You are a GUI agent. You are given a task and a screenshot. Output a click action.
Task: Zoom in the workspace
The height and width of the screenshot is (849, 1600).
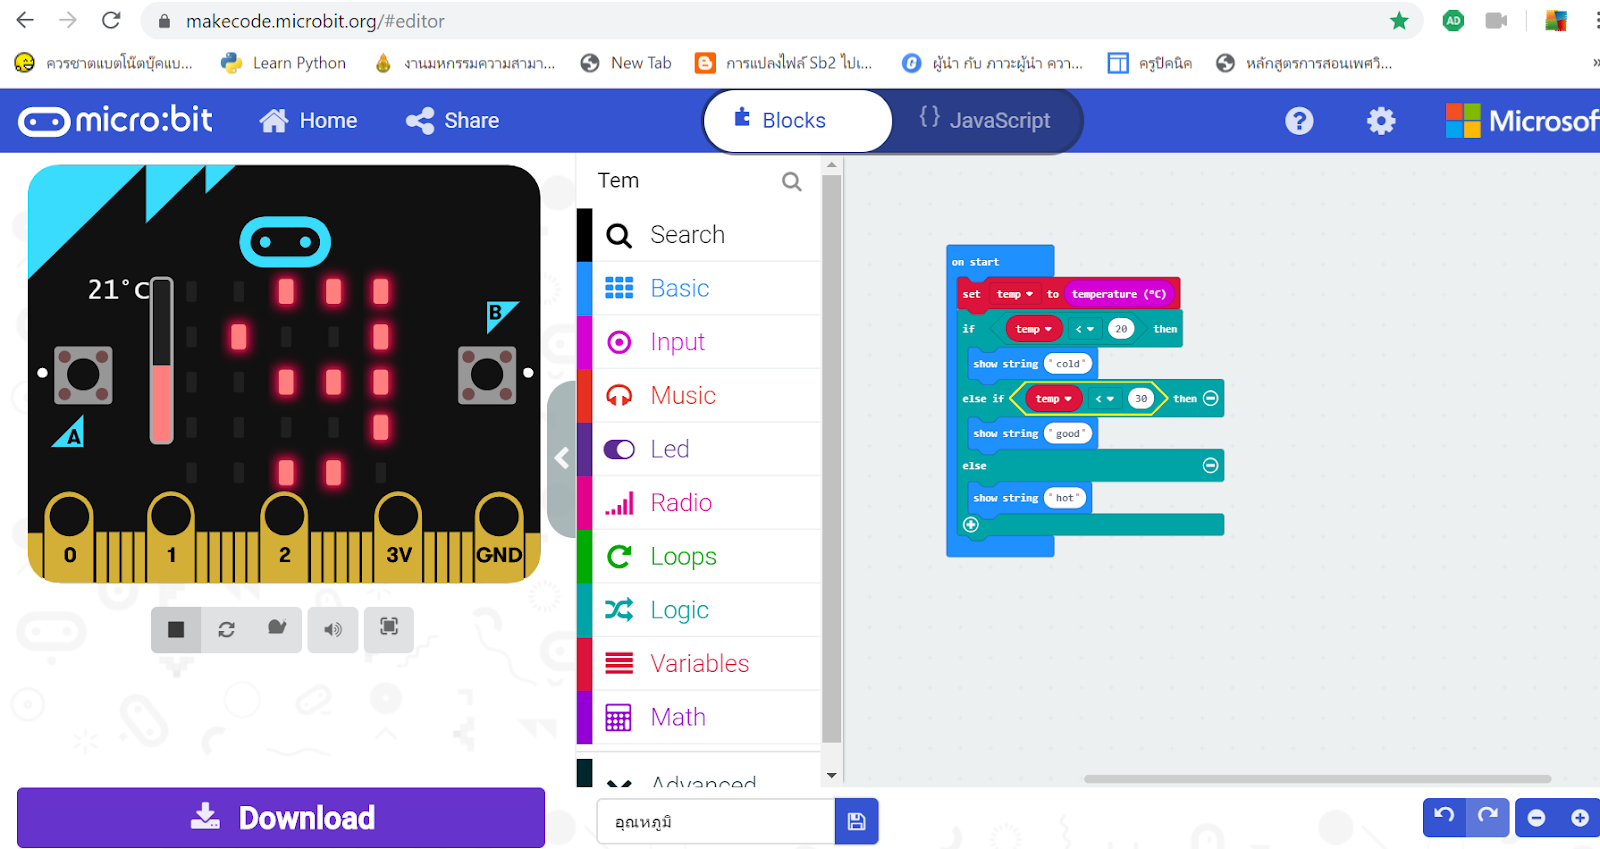(x=1580, y=818)
